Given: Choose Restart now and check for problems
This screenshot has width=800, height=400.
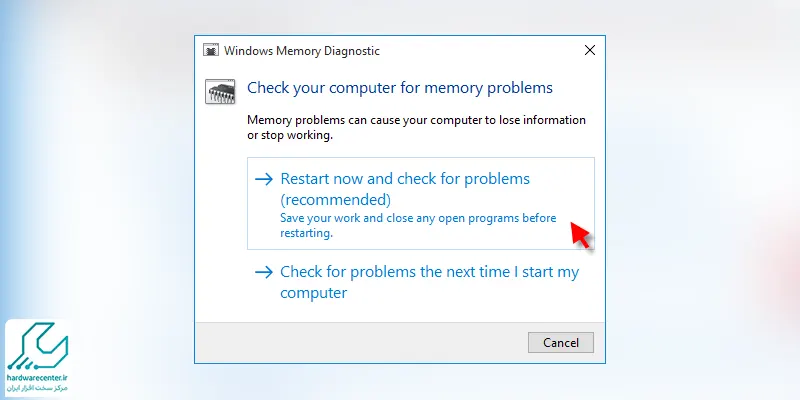Looking at the screenshot, I should tap(421, 203).
